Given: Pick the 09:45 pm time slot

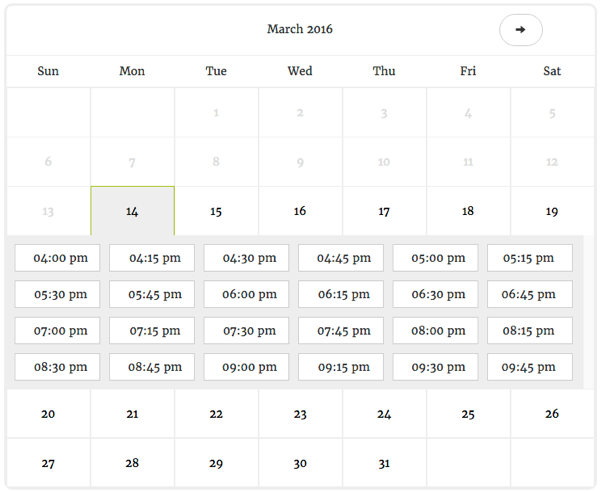Looking at the screenshot, I should pyautogui.click(x=529, y=367).
